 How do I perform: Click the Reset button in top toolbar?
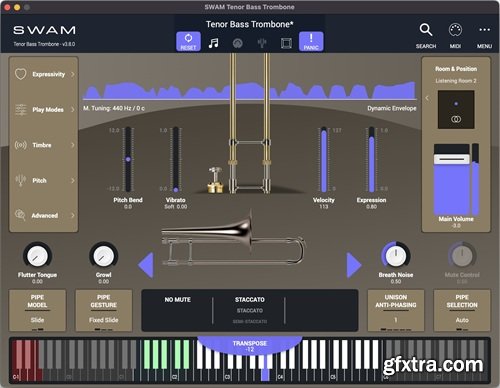pos(188,41)
